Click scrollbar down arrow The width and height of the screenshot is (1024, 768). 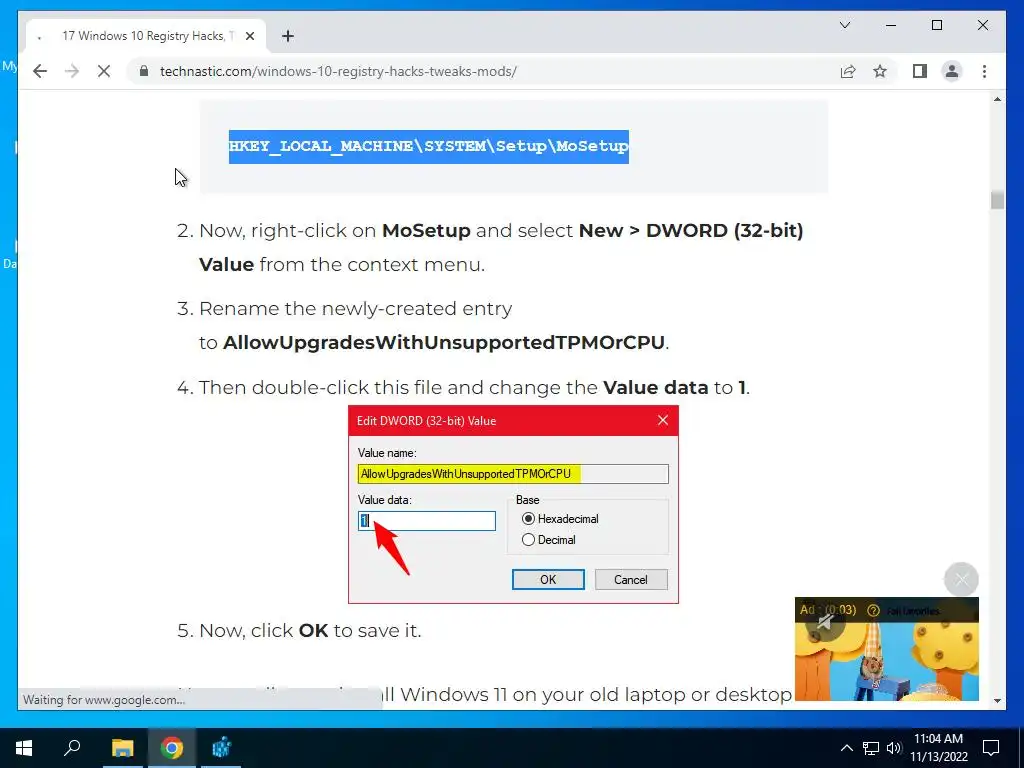click(997, 701)
